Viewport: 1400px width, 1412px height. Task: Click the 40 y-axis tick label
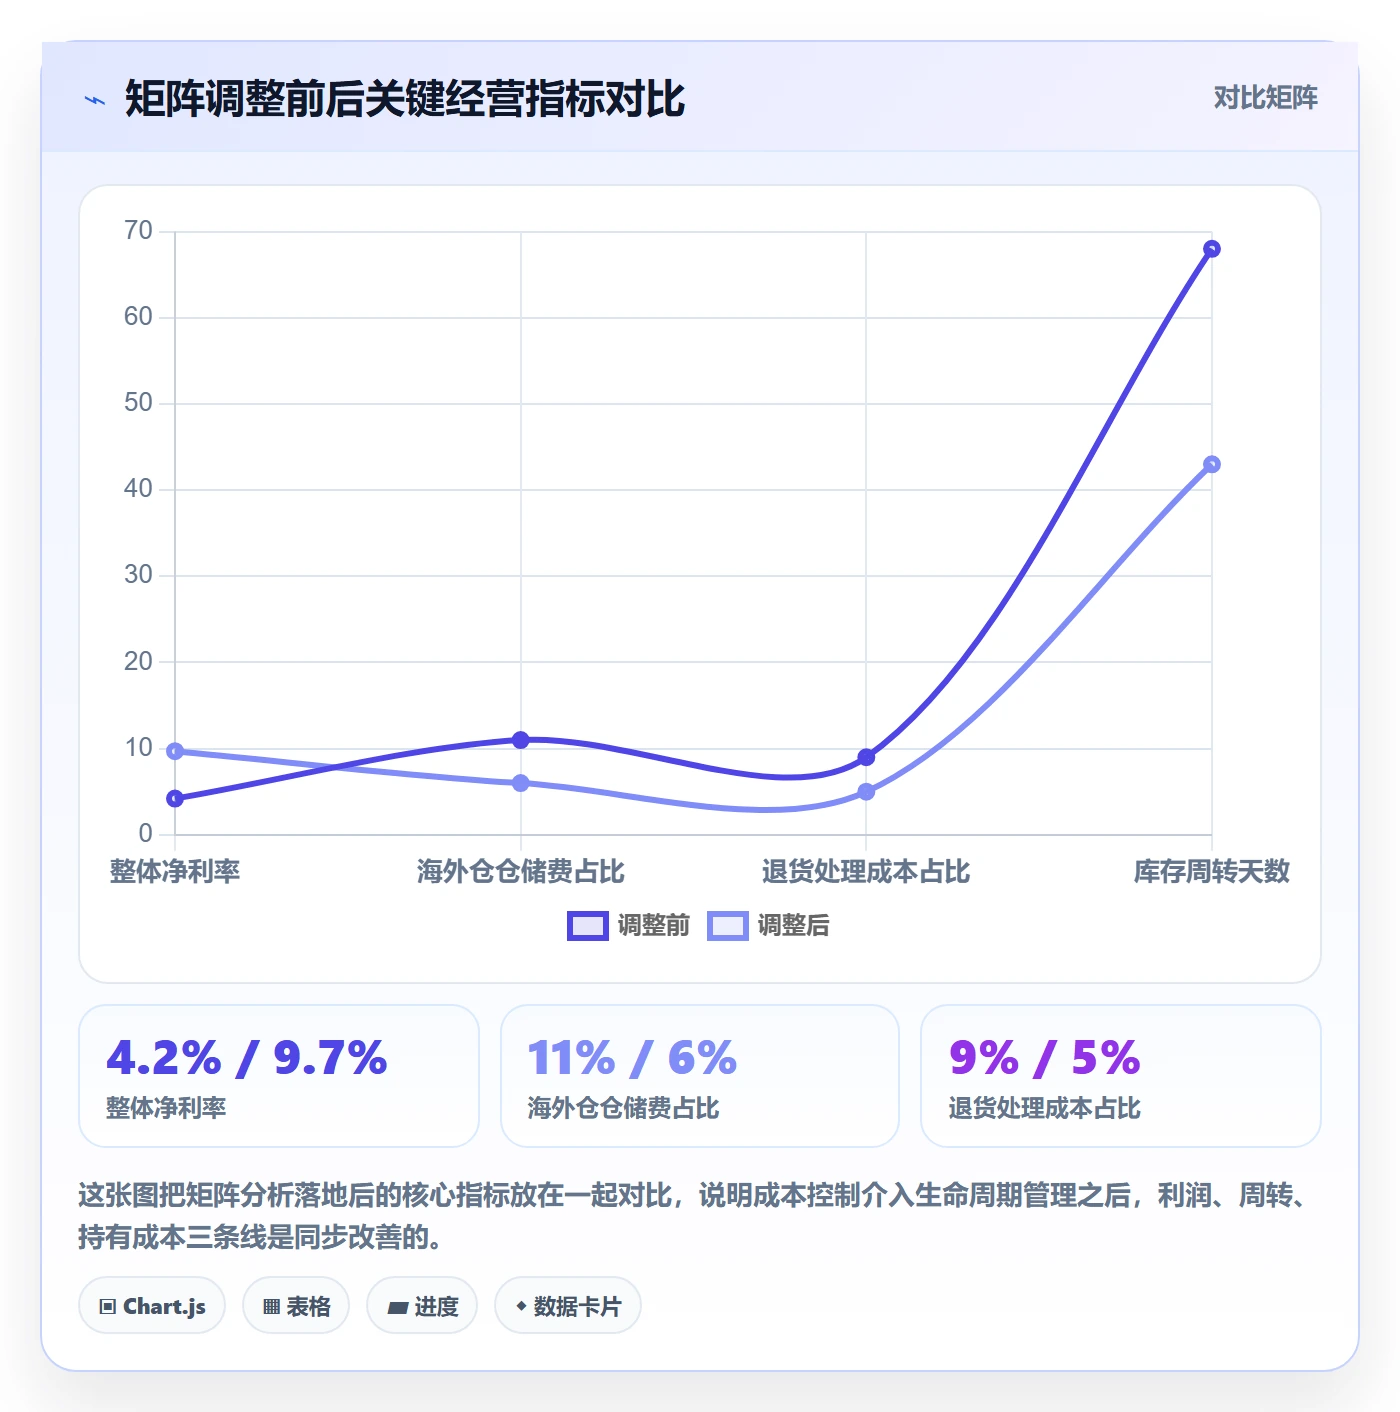click(x=138, y=489)
